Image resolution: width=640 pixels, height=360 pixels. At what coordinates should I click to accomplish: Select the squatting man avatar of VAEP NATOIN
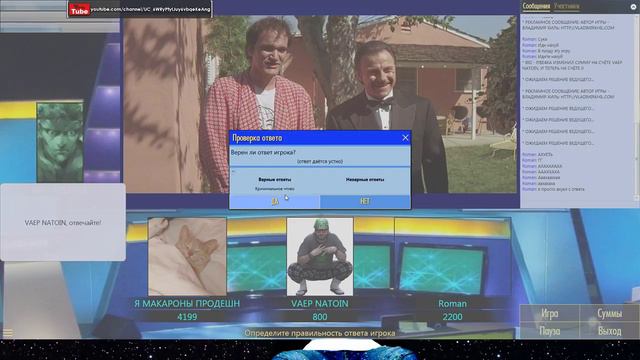pyautogui.click(x=320, y=256)
